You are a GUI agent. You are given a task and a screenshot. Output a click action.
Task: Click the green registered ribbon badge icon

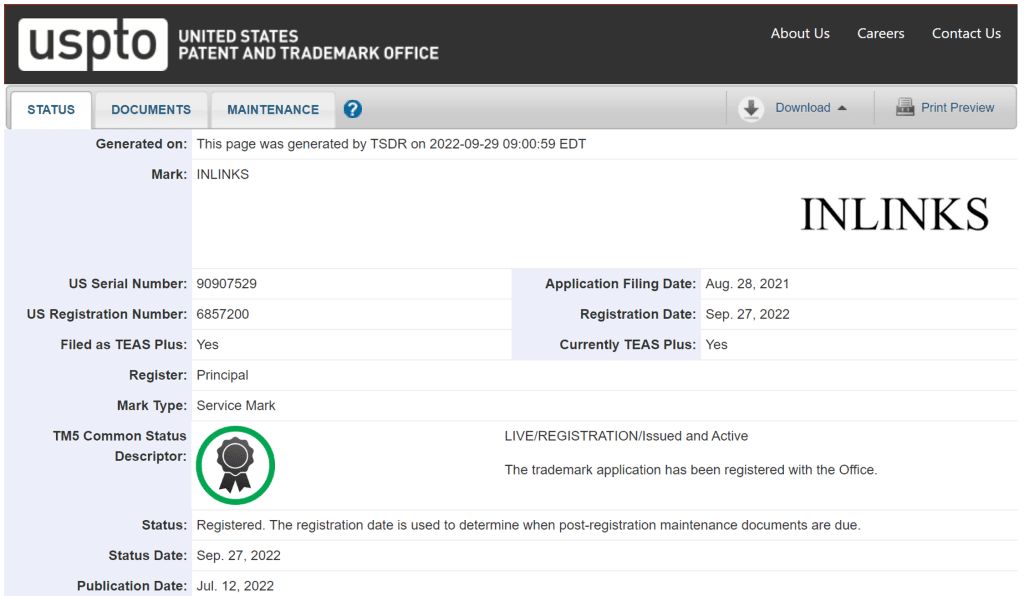[x=235, y=465]
